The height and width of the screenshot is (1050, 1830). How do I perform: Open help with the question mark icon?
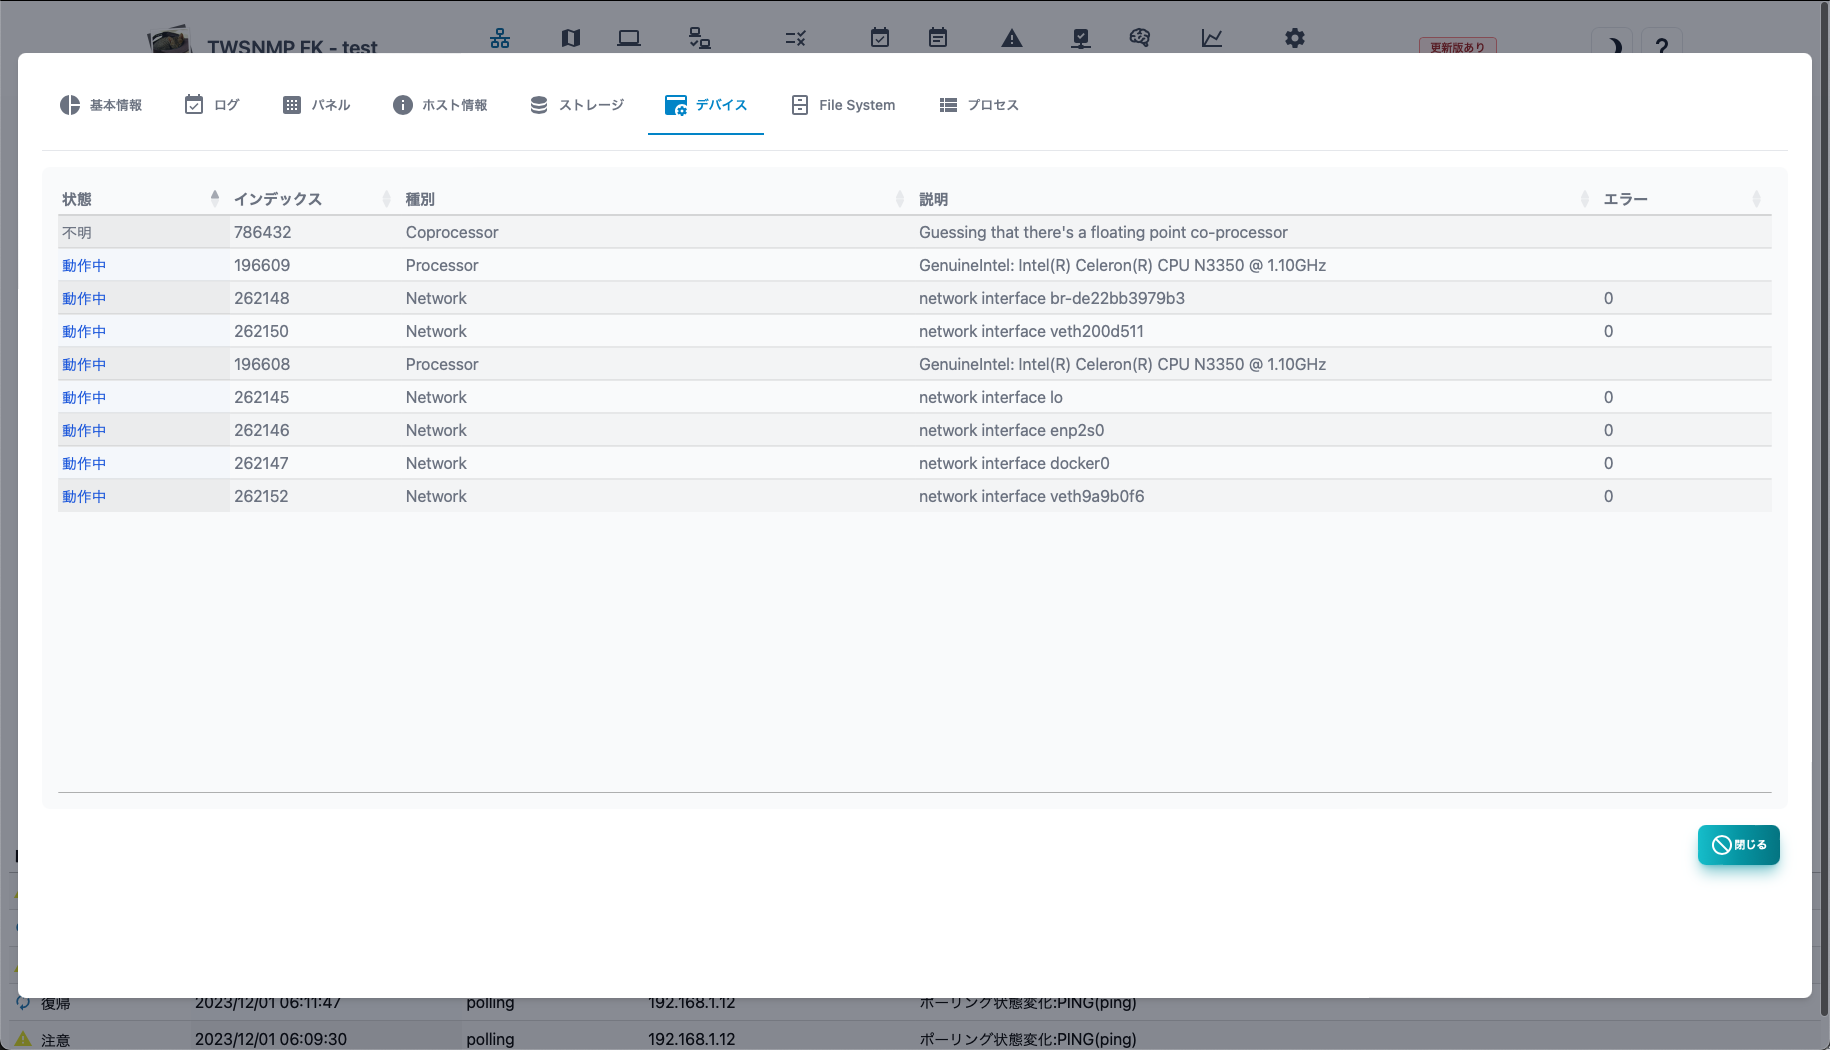(1662, 45)
